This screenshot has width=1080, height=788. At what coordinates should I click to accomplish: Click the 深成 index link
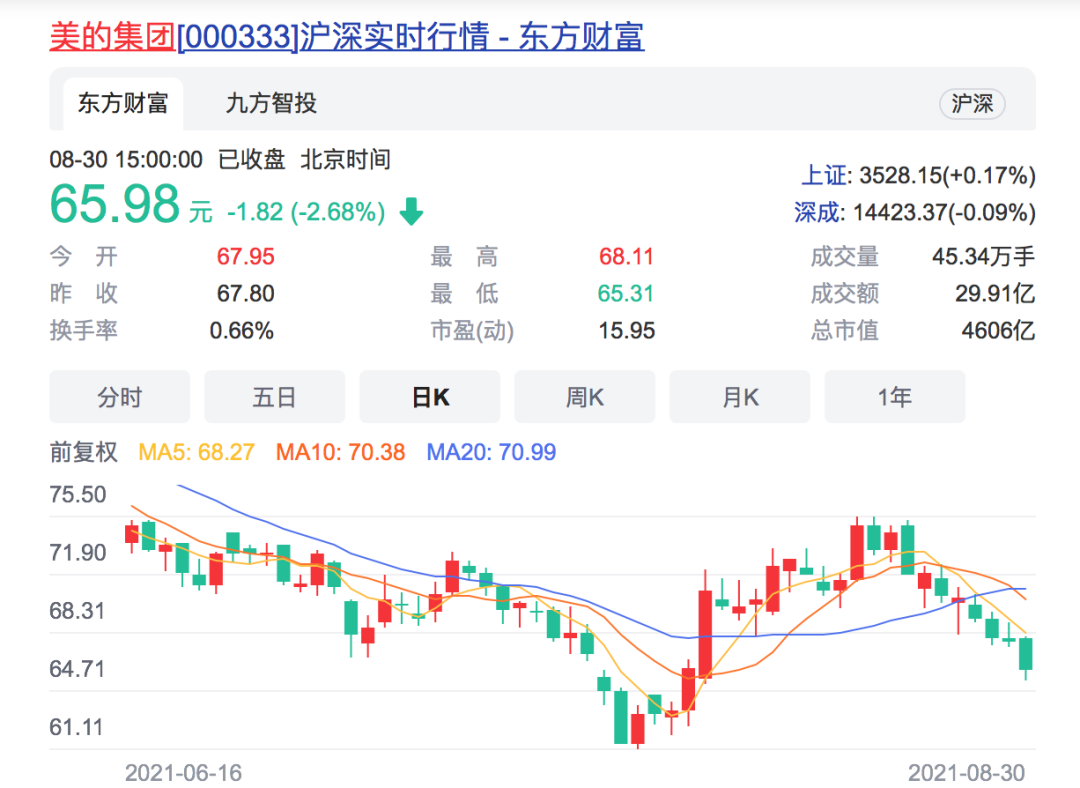pos(817,212)
